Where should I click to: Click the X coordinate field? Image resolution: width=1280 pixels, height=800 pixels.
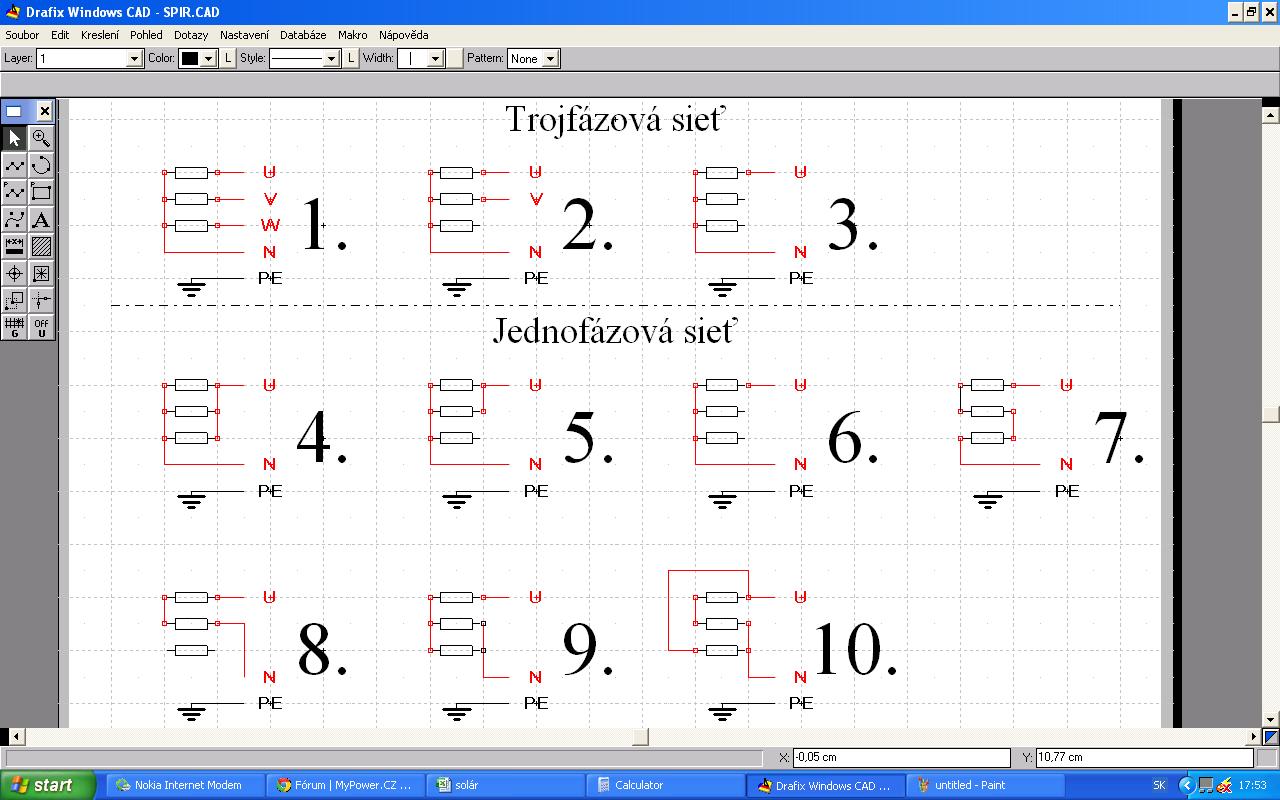900,757
